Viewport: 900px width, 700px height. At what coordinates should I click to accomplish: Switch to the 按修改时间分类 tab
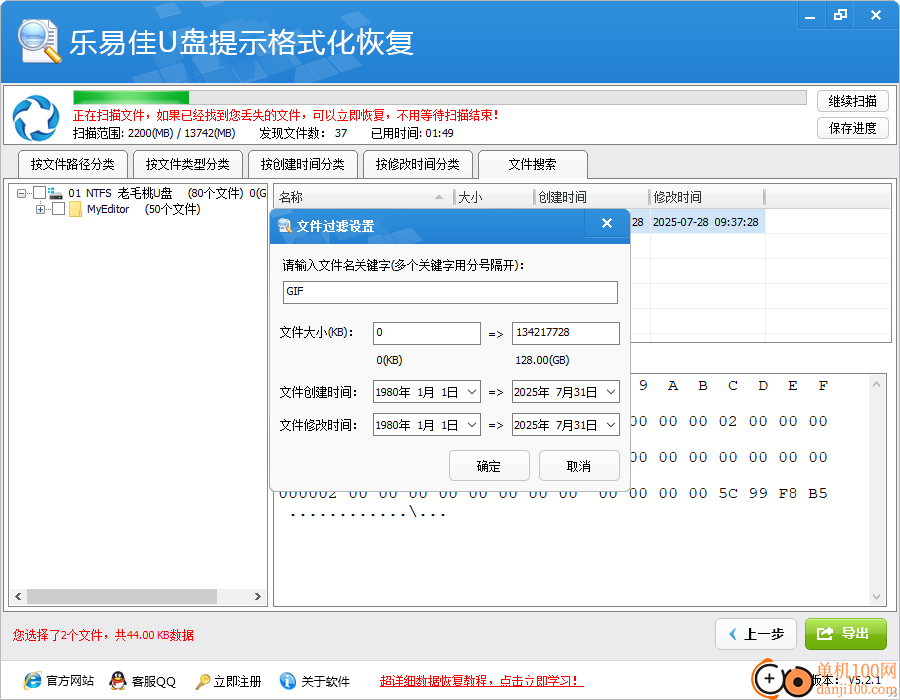click(417, 164)
